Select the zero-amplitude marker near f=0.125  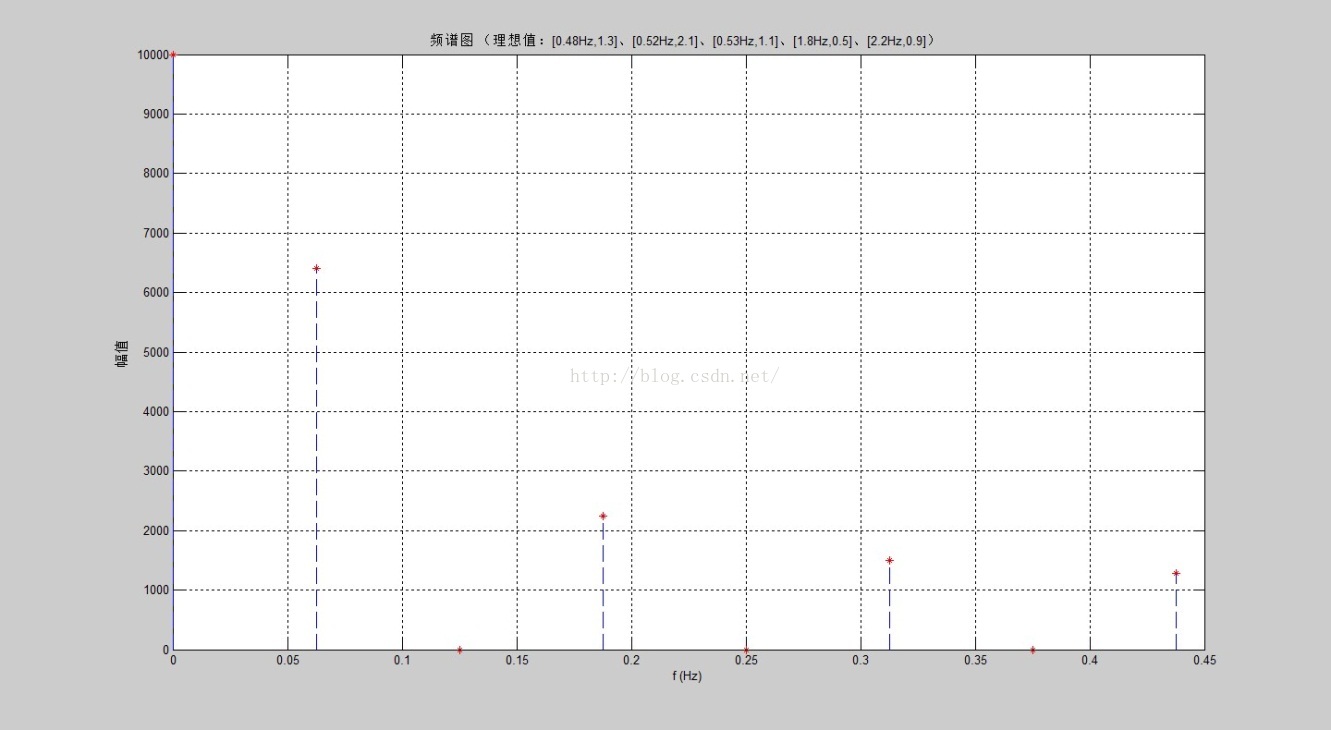[x=459, y=650]
